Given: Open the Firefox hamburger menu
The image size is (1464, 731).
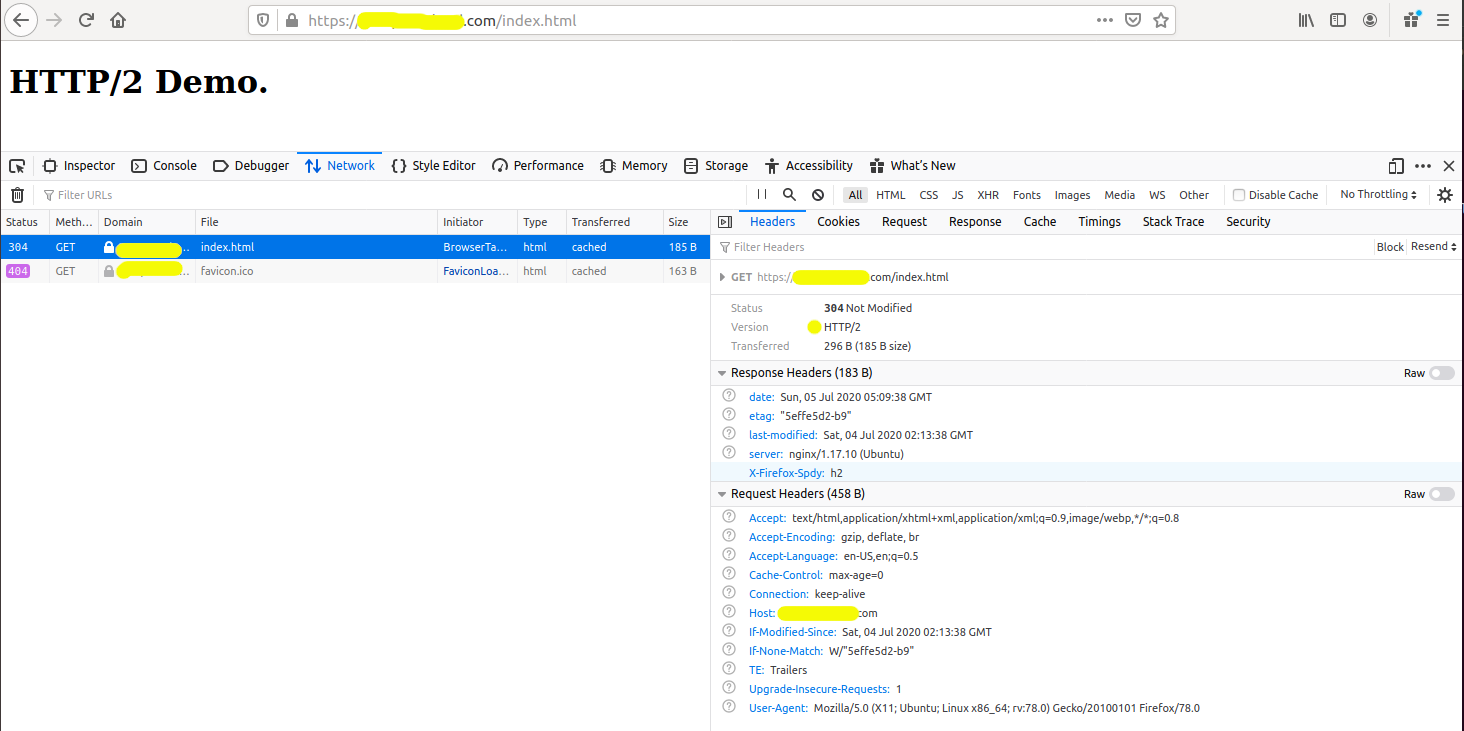Looking at the screenshot, I should click(1442, 20).
